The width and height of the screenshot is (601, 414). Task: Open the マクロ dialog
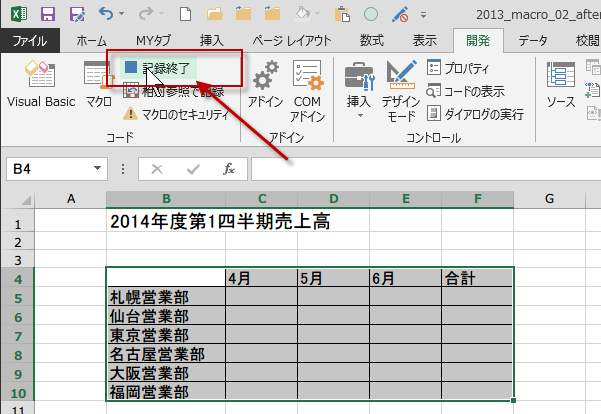pos(98,84)
